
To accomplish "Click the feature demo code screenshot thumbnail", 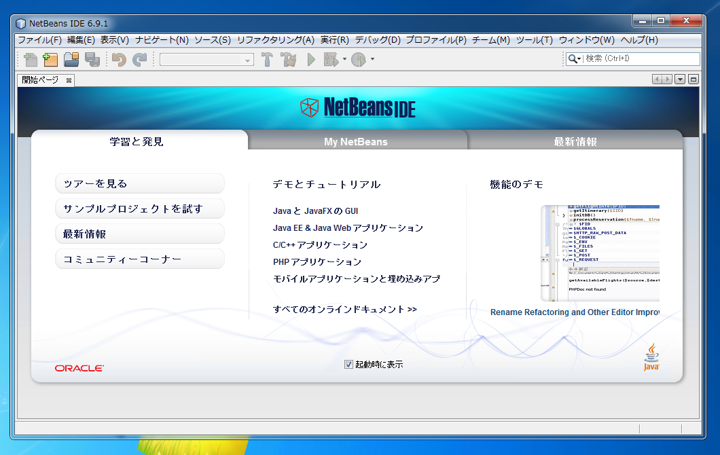I will click(600, 253).
